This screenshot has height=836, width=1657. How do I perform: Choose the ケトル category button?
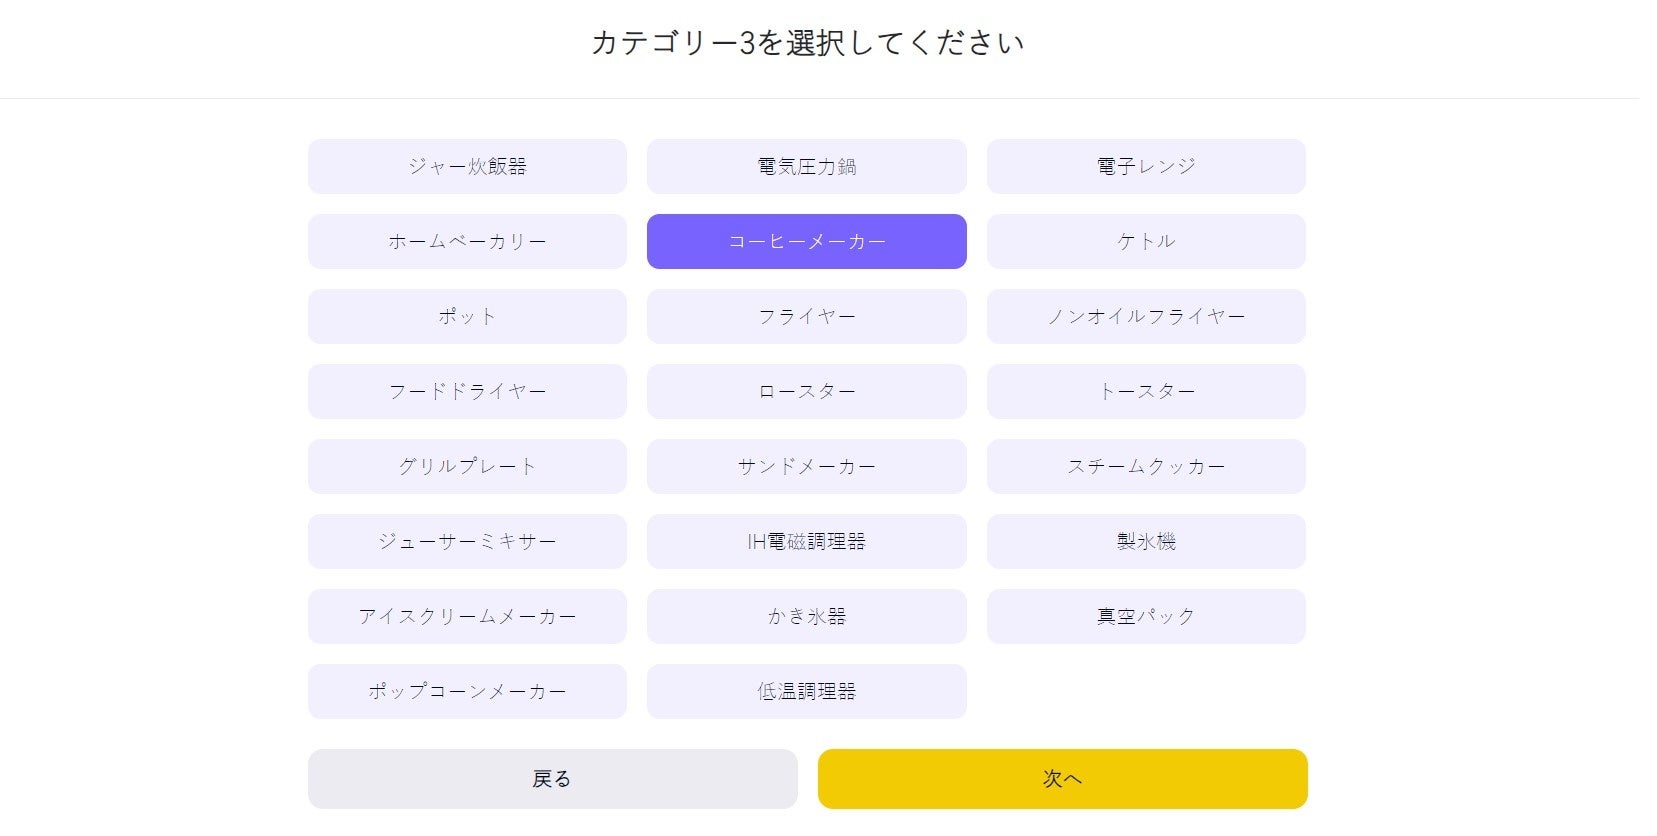point(1146,241)
